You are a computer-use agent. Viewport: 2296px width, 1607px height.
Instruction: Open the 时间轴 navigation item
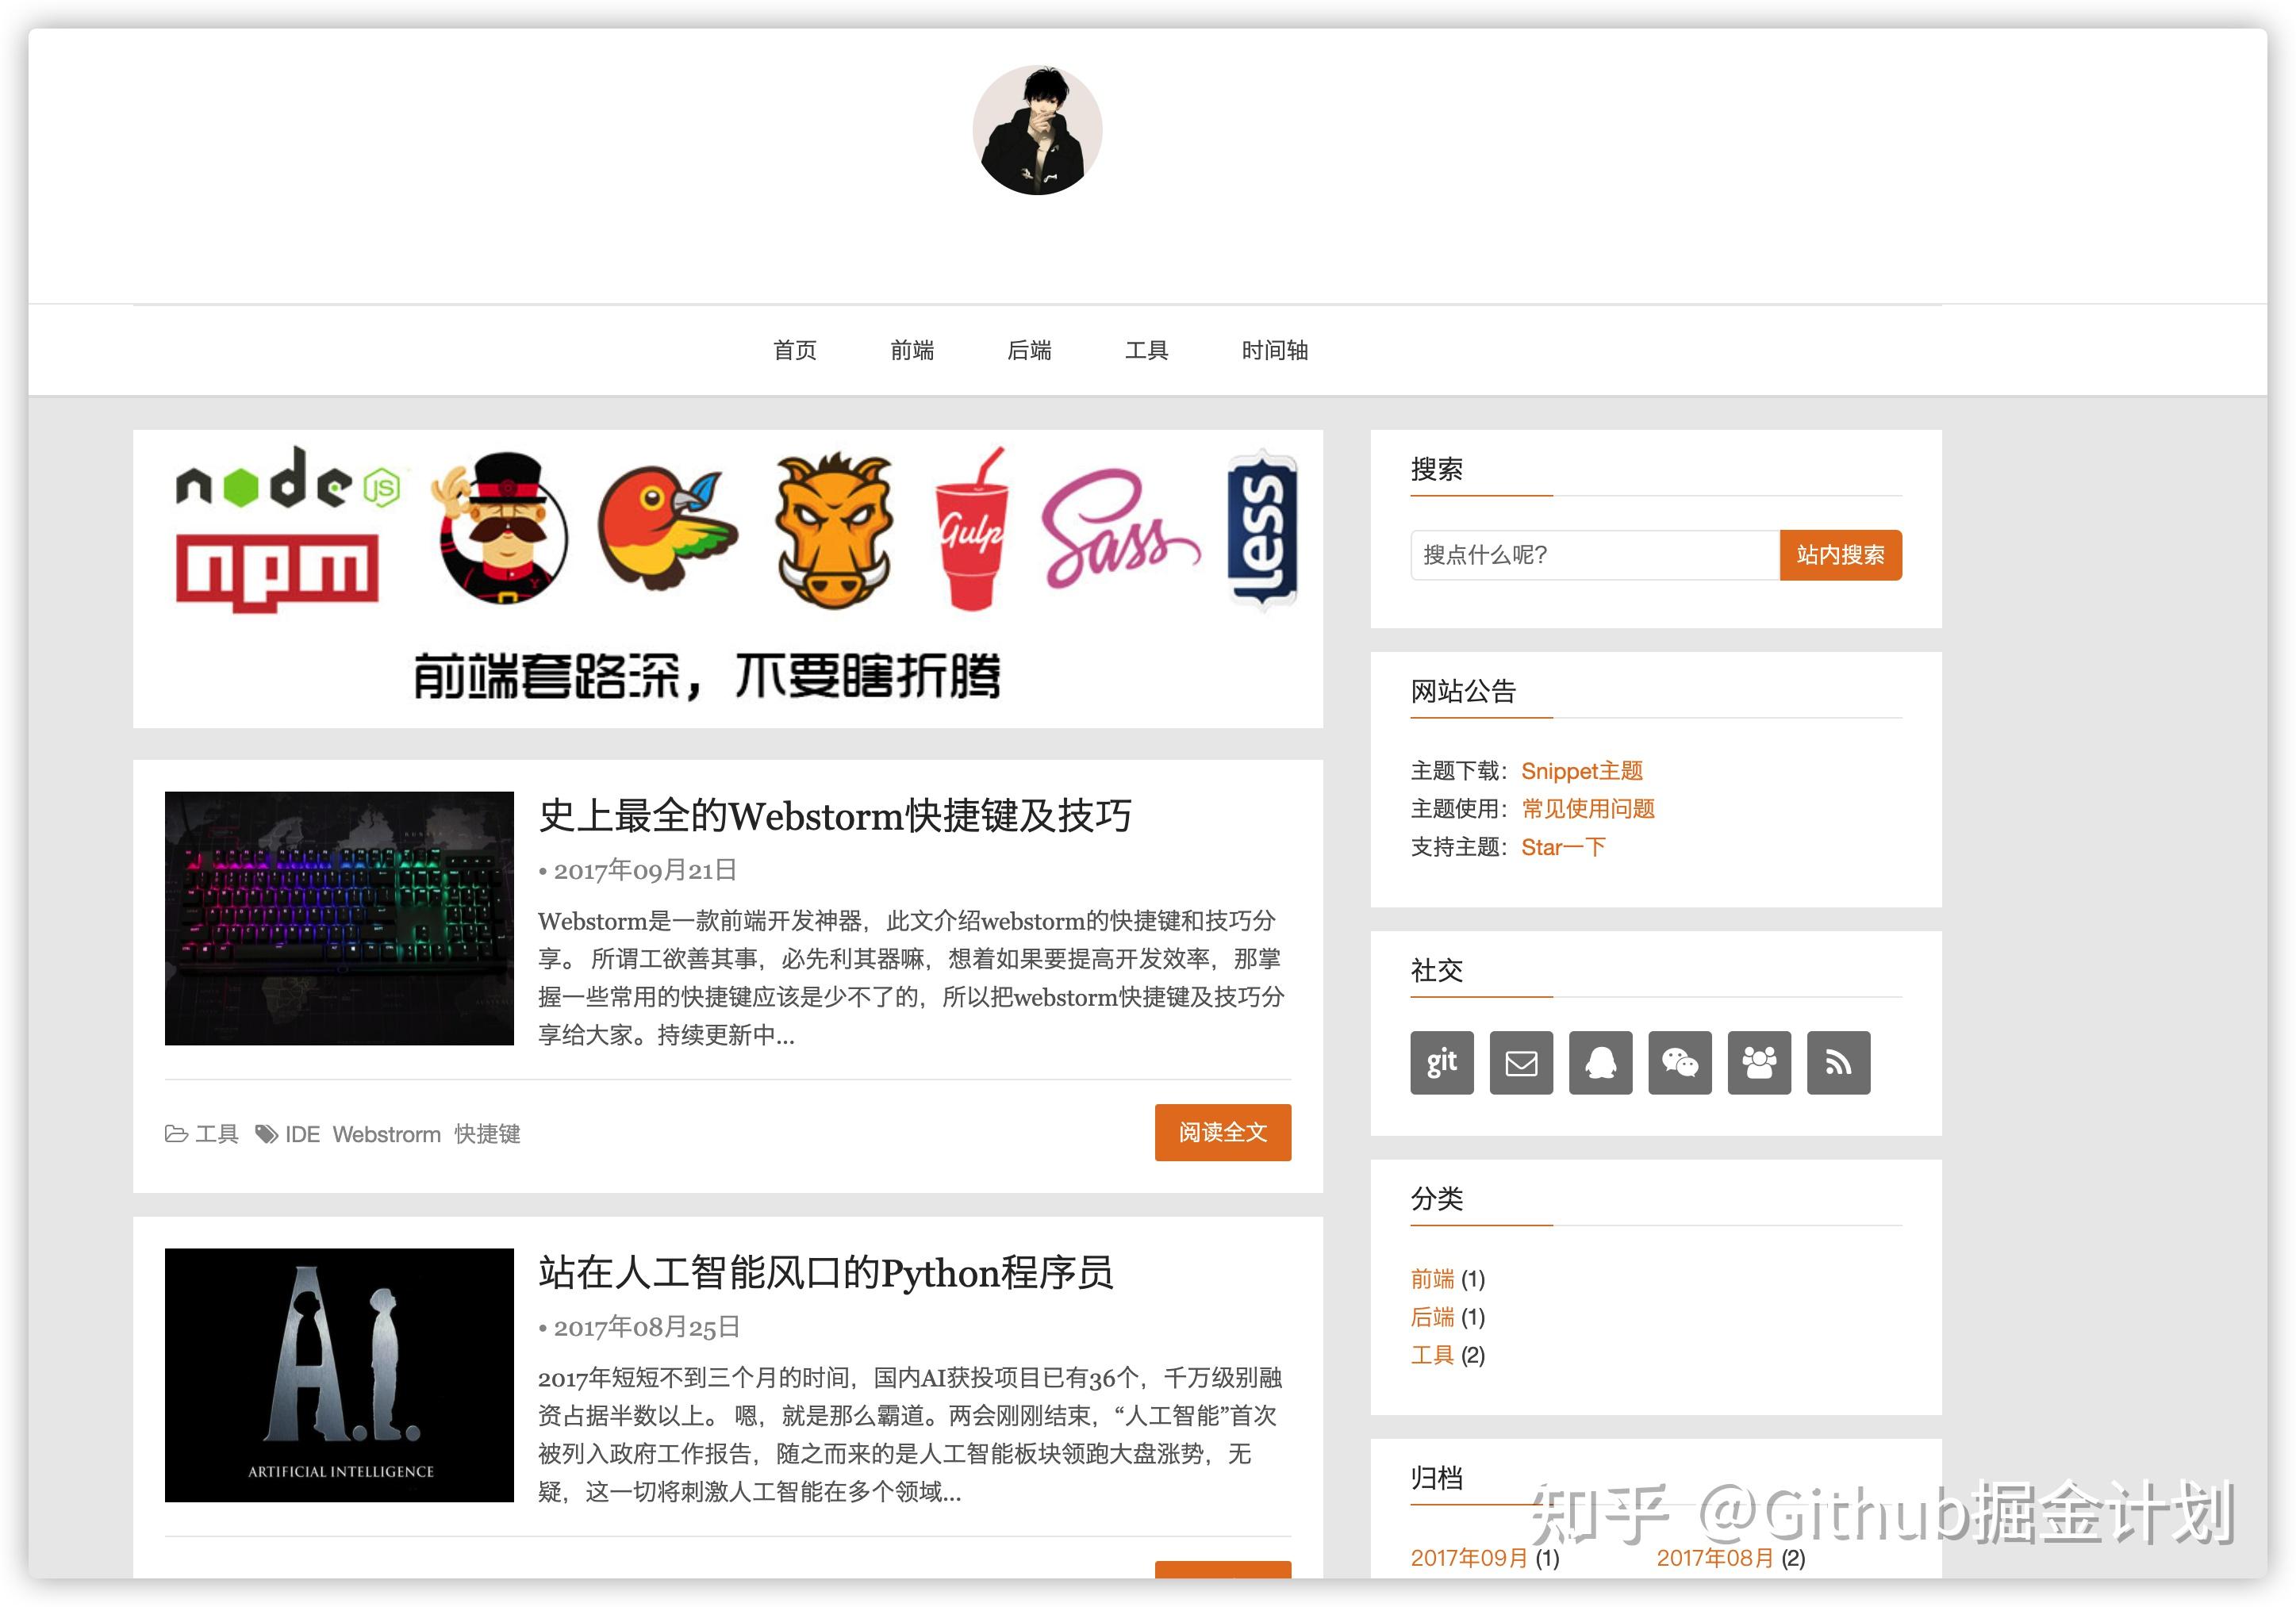(x=1274, y=350)
